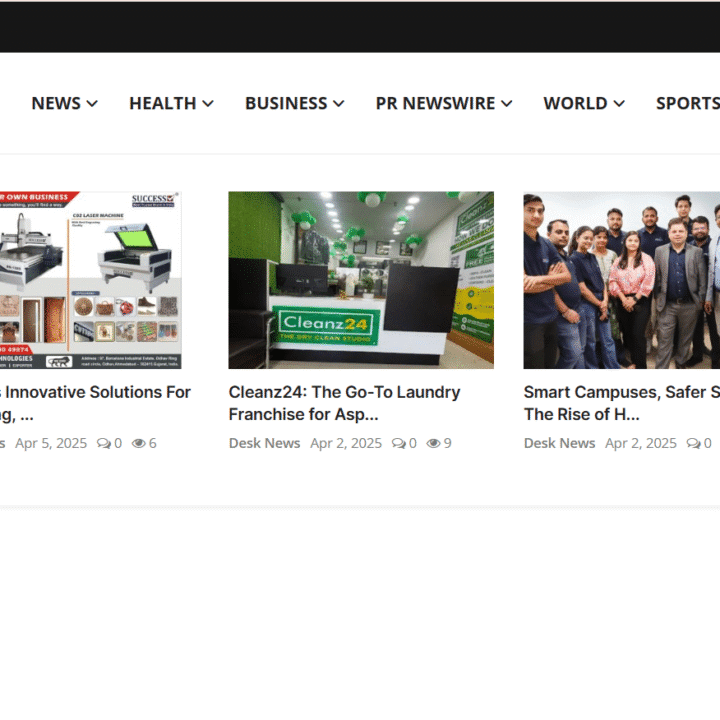The width and height of the screenshot is (720, 720).
Task: Expand the HEALTH dropdown arrow
Action: click(208, 104)
